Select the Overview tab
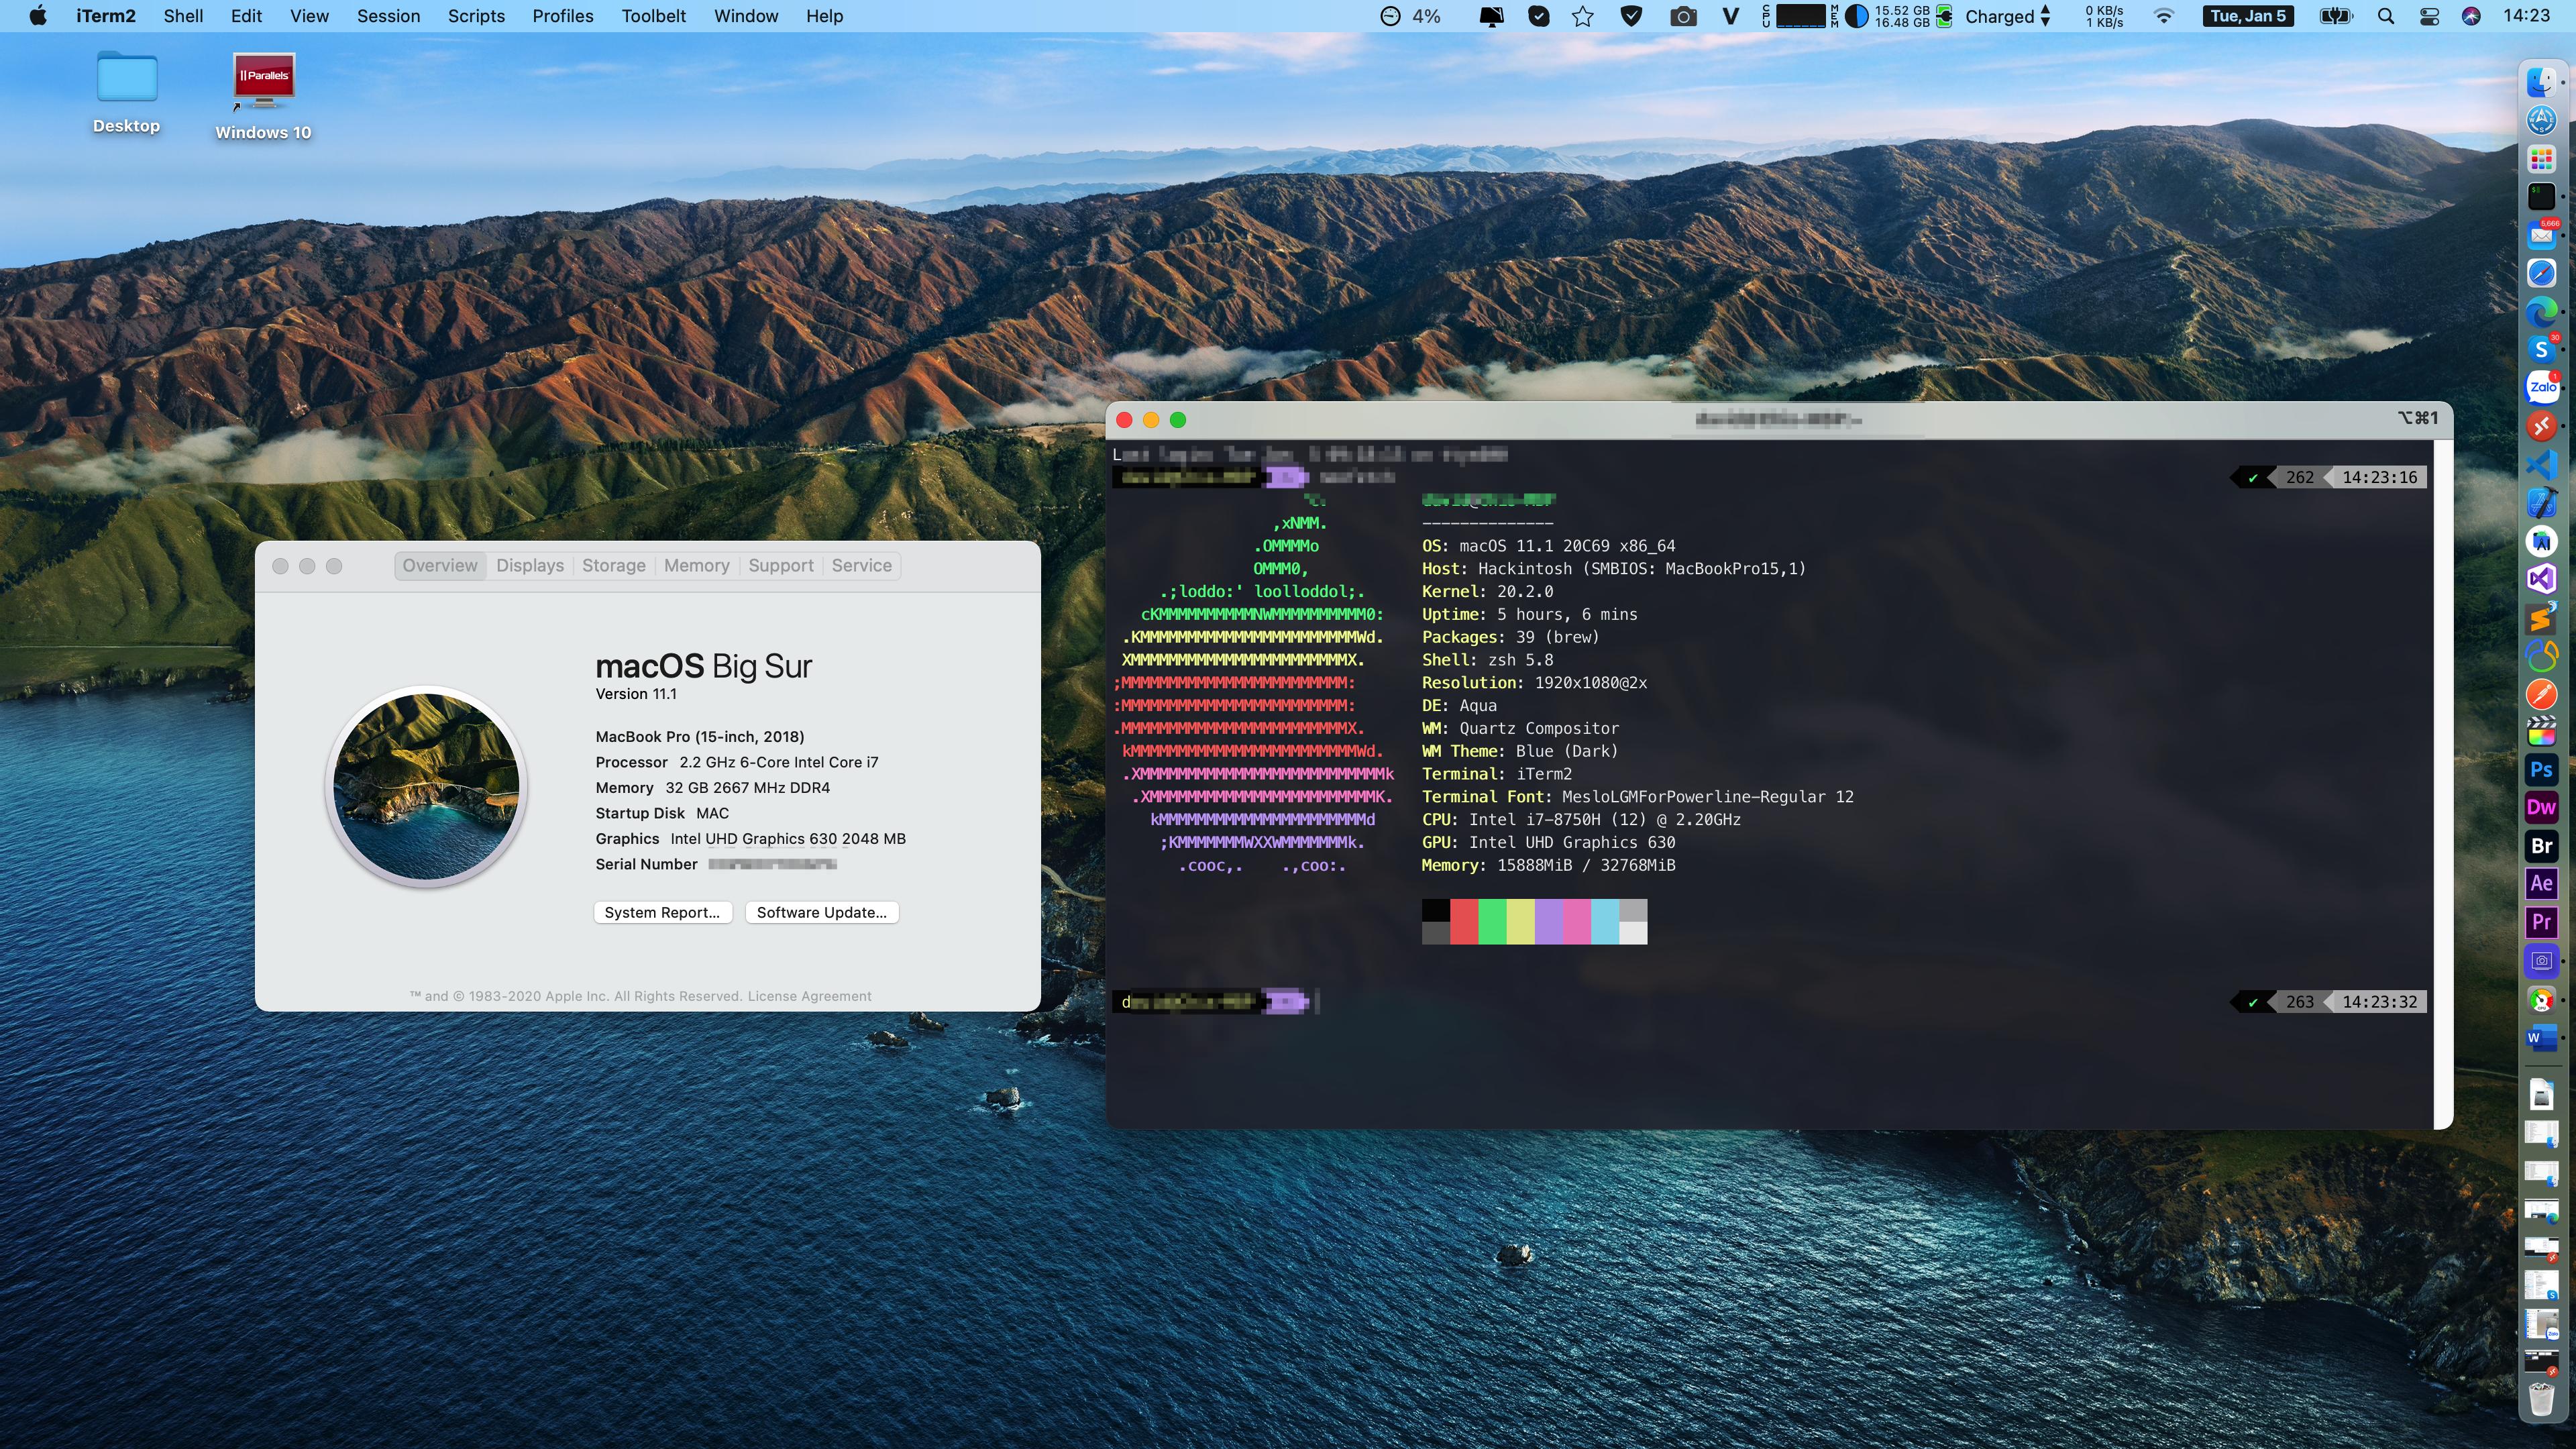This screenshot has height=1449, width=2576. [x=440, y=566]
